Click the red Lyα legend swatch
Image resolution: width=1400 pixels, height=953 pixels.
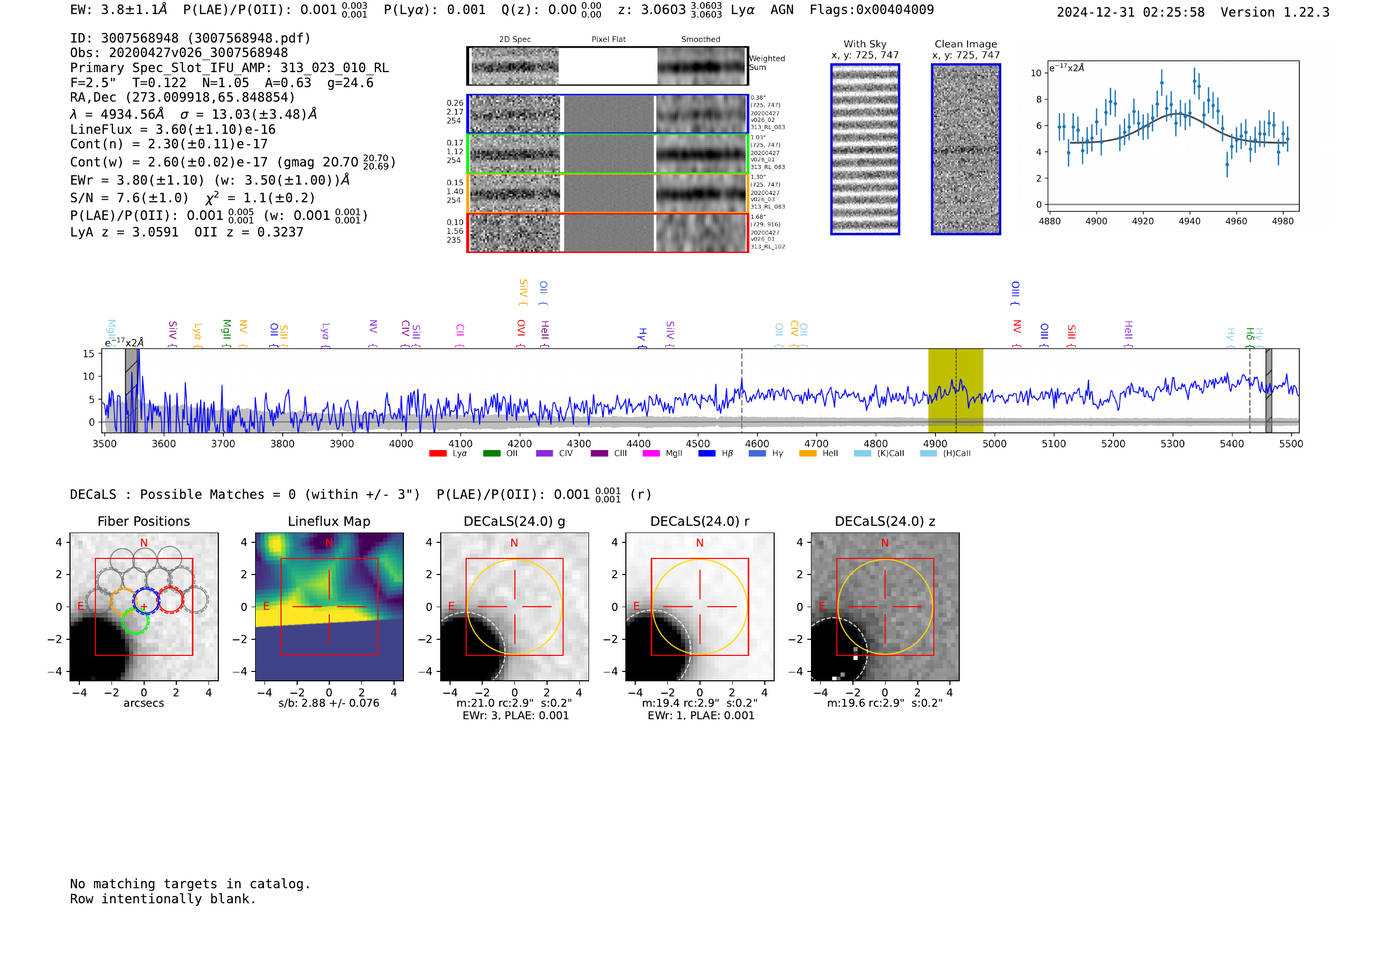click(x=437, y=454)
